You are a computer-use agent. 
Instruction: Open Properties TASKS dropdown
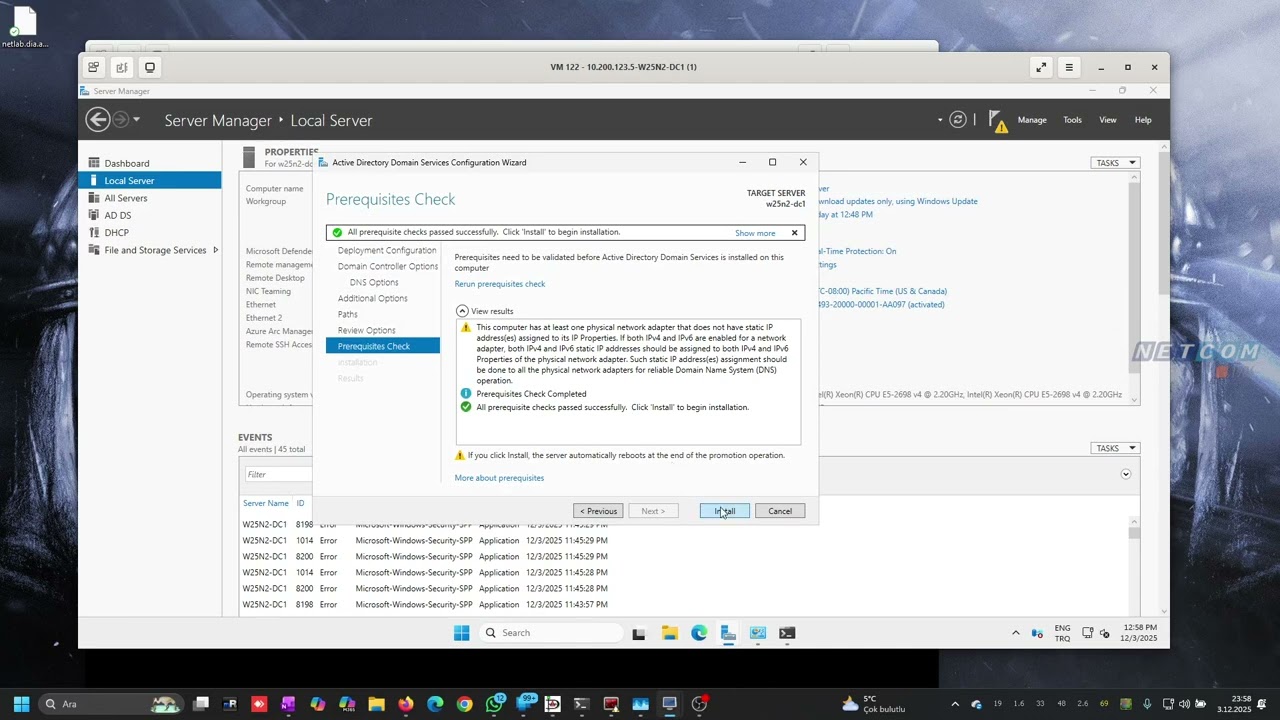(x=1115, y=163)
